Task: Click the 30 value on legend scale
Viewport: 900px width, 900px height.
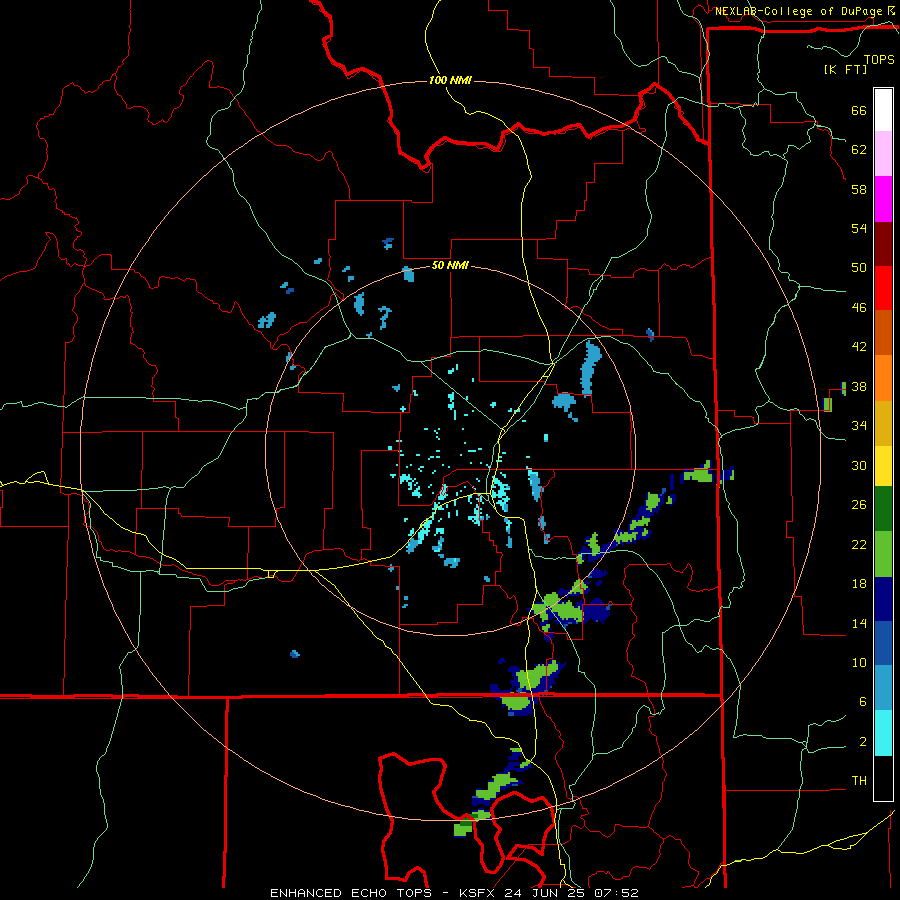Action: click(x=859, y=465)
